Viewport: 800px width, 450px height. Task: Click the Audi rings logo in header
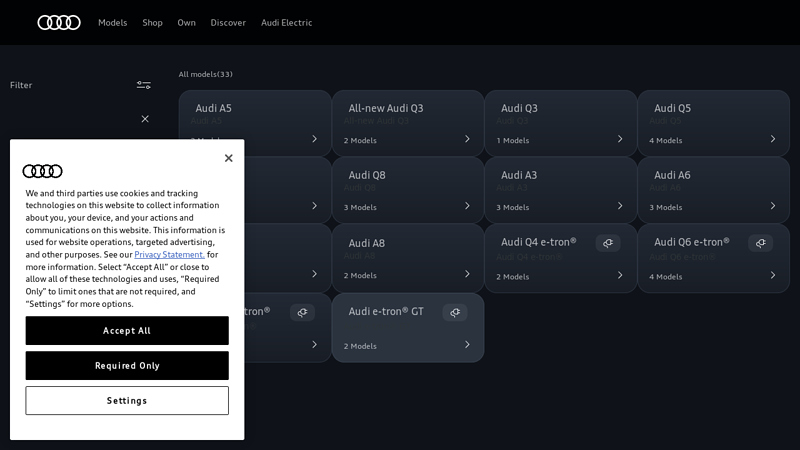point(59,22)
